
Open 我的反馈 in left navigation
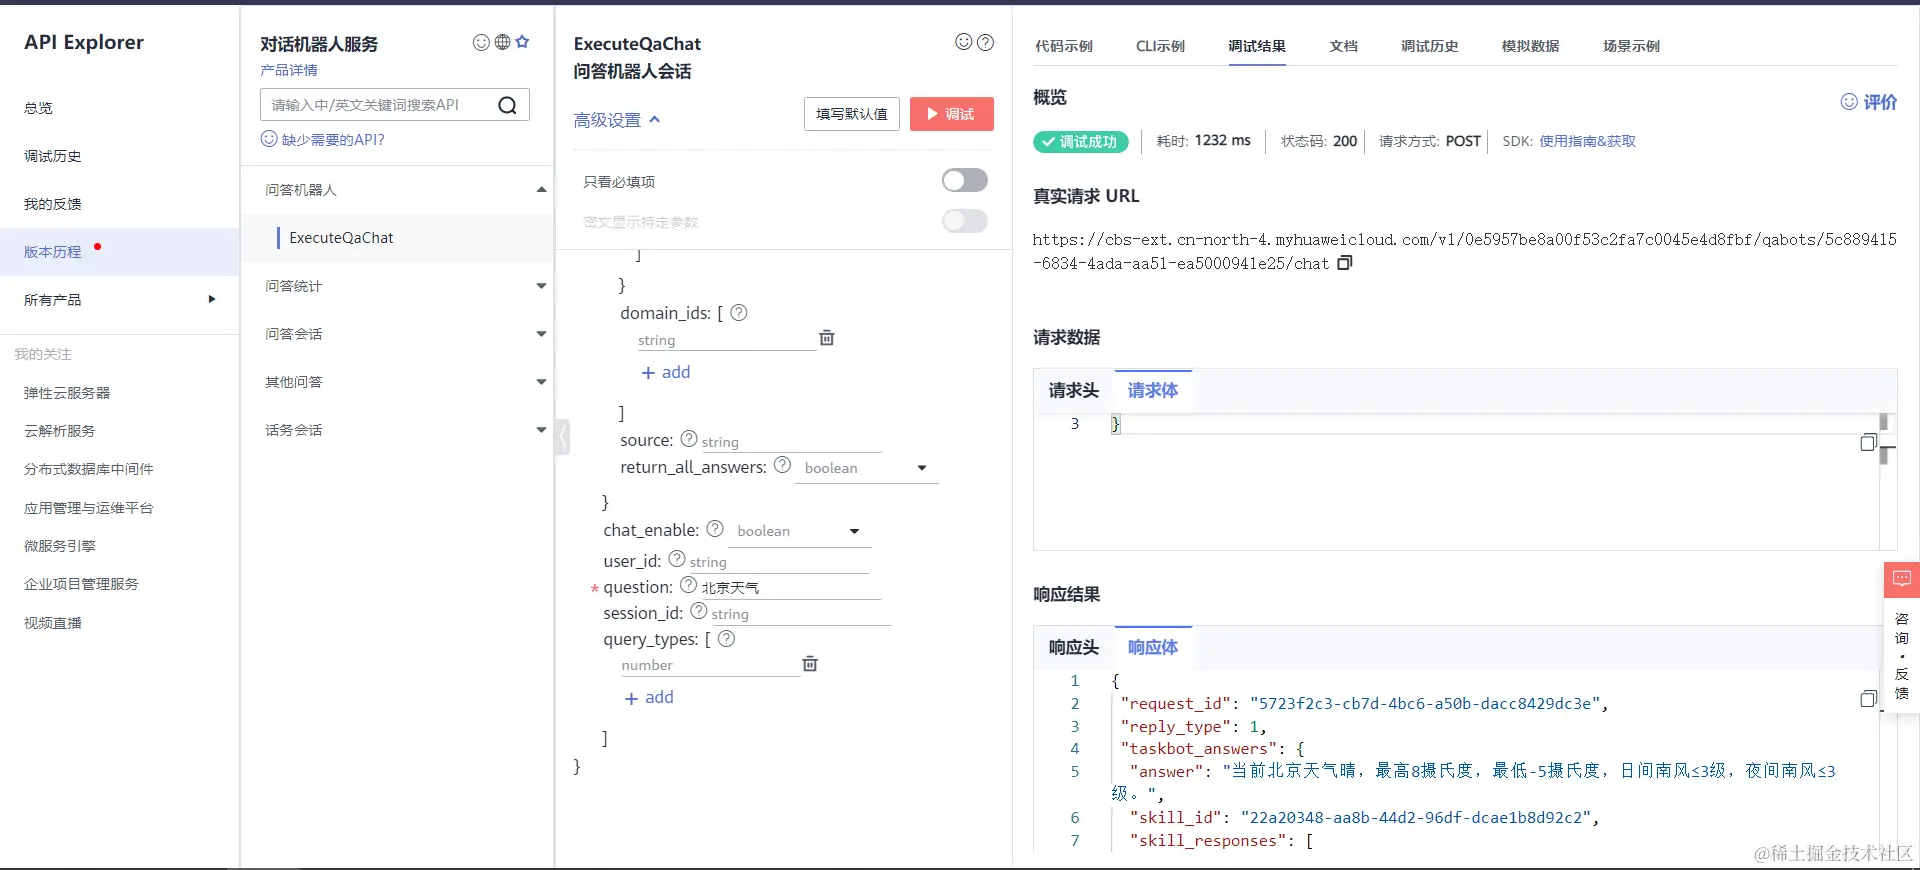click(53, 204)
